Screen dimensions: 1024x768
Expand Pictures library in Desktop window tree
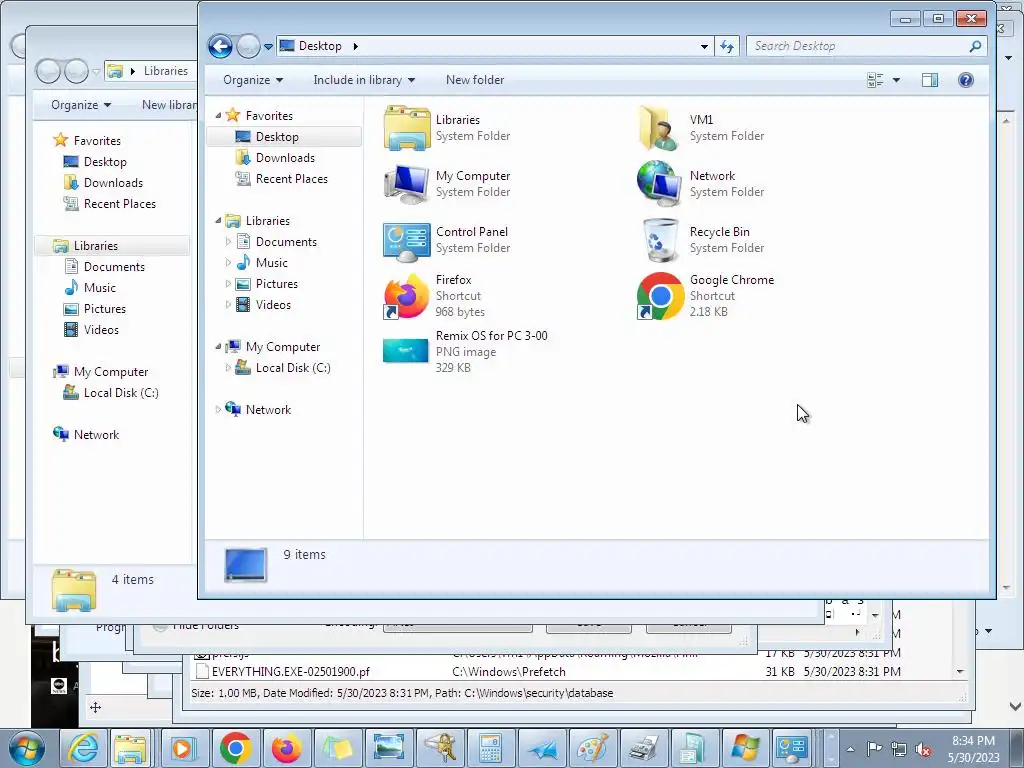tap(228, 283)
